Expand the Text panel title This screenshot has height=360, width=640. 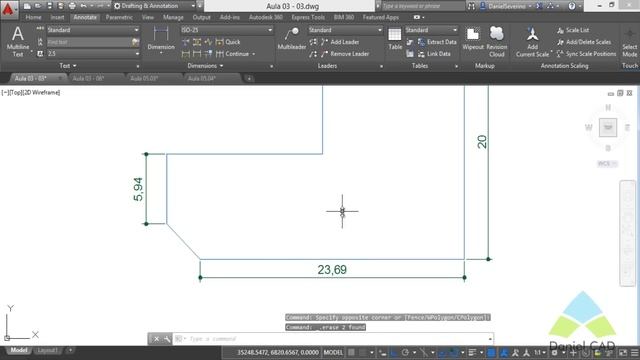coord(68,66)
